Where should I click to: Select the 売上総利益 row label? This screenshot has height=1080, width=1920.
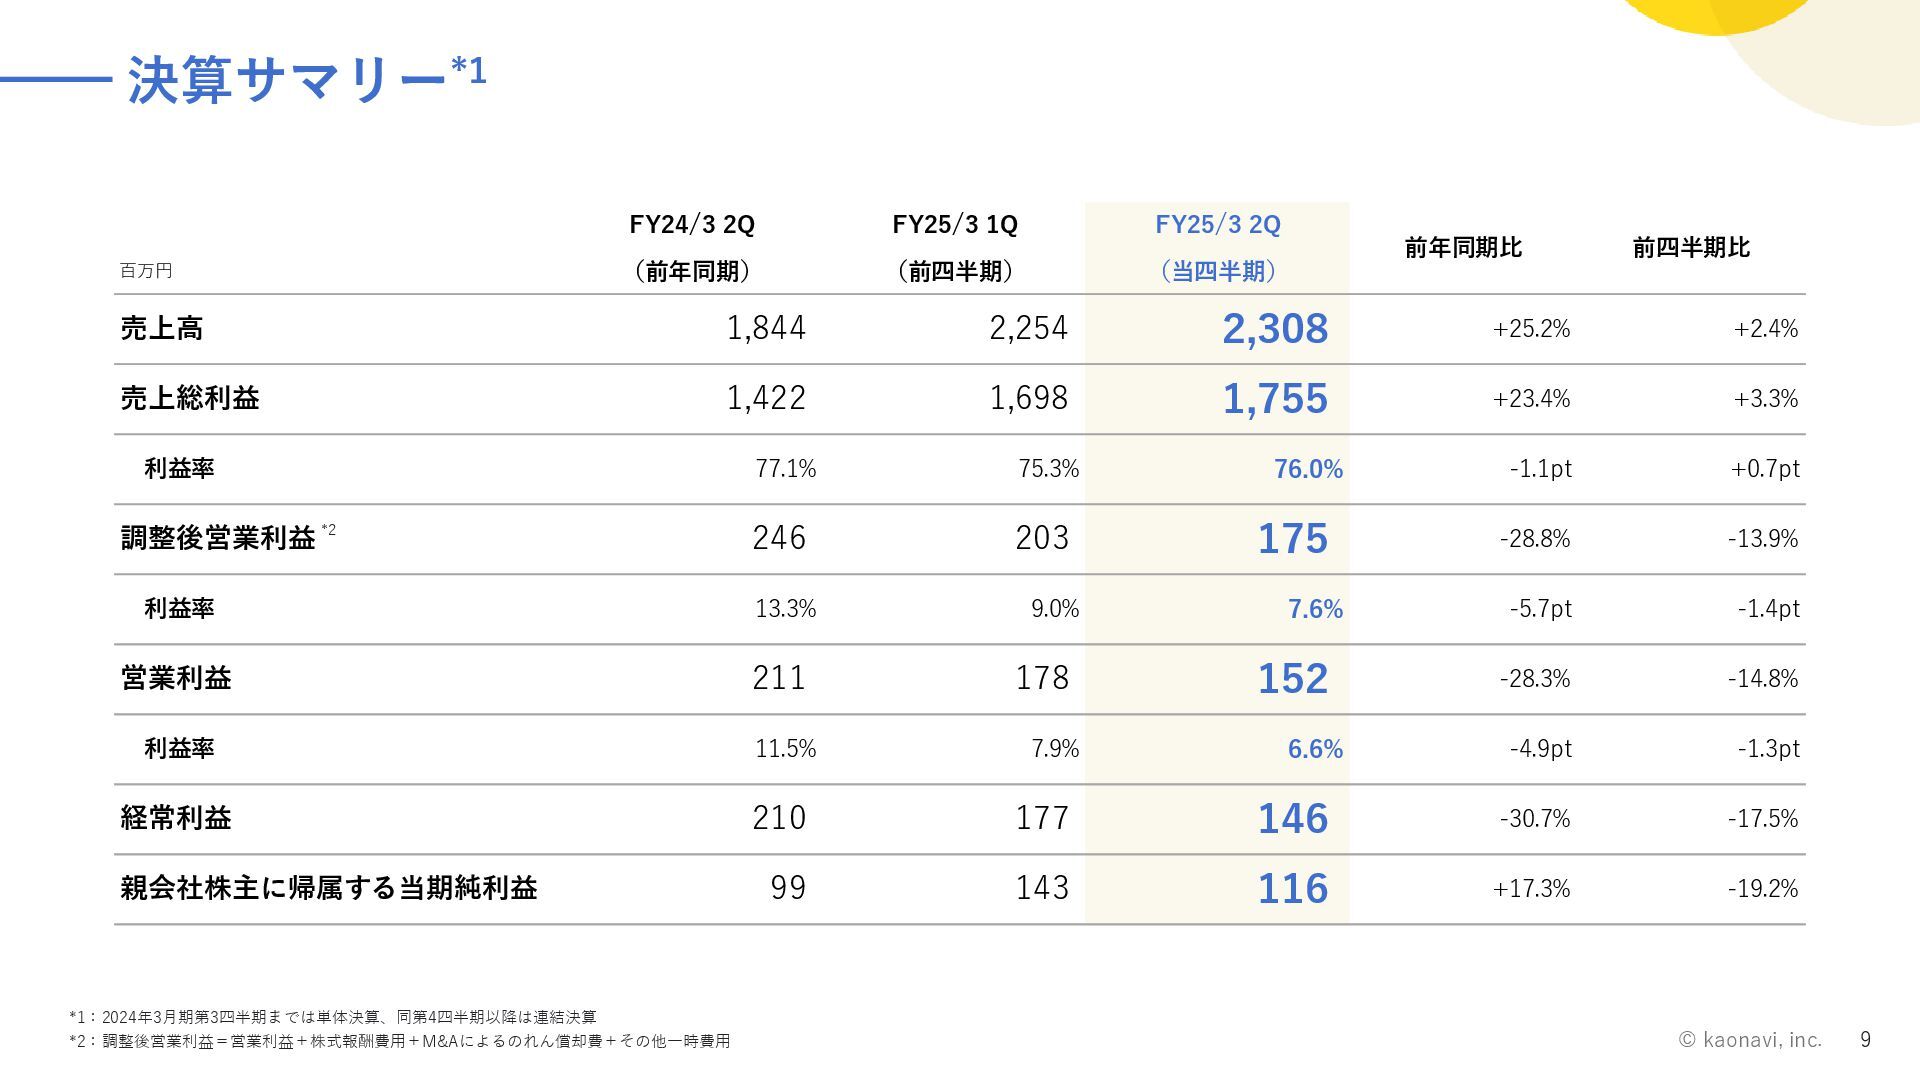[190, 398]
